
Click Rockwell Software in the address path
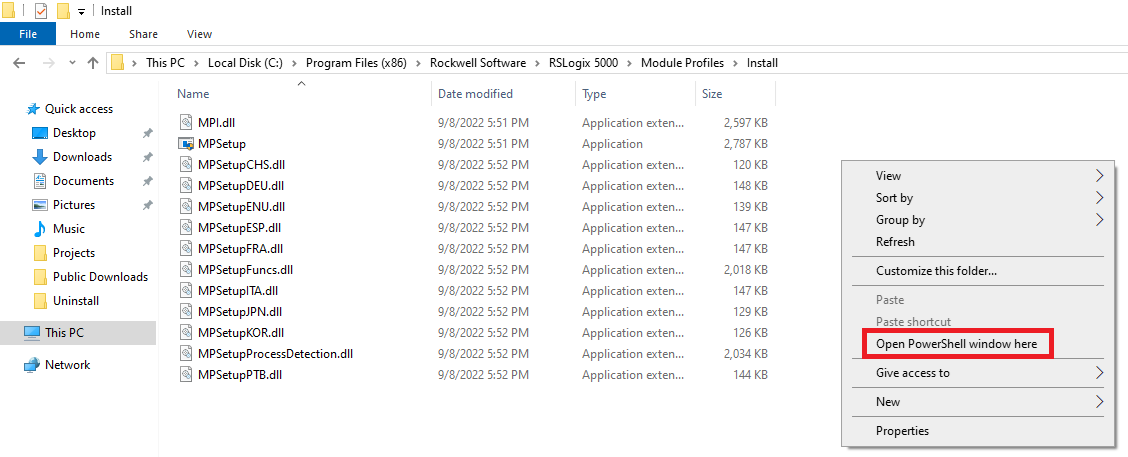click(478, 63)
